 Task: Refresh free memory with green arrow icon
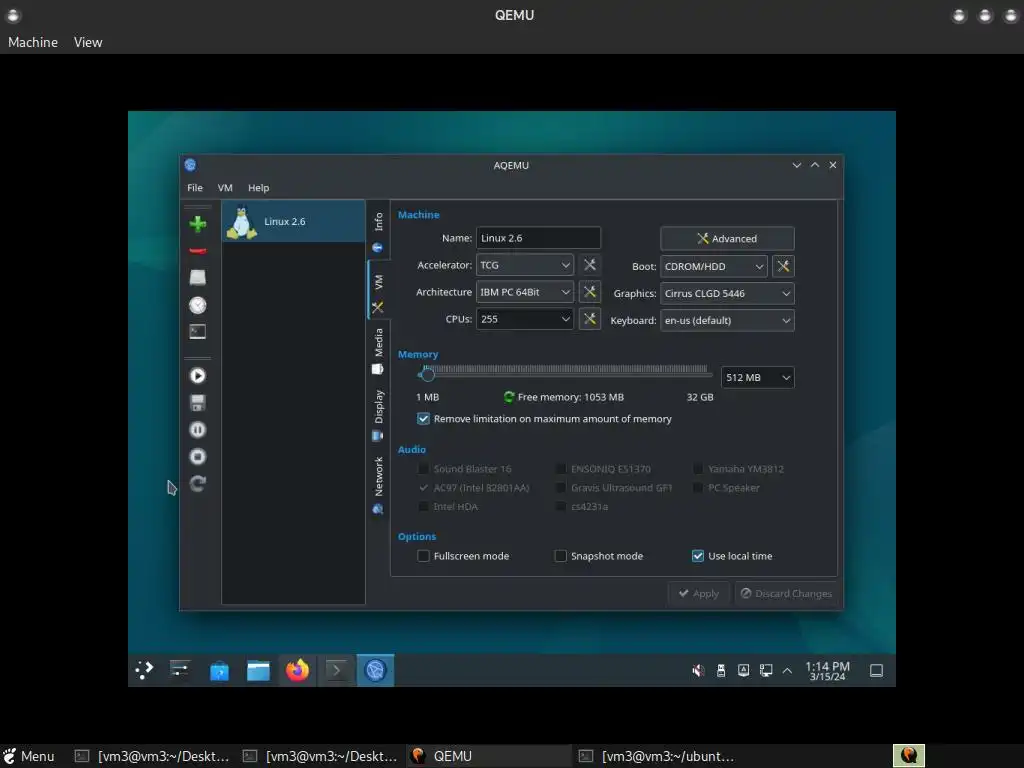[x=509, y=397]
